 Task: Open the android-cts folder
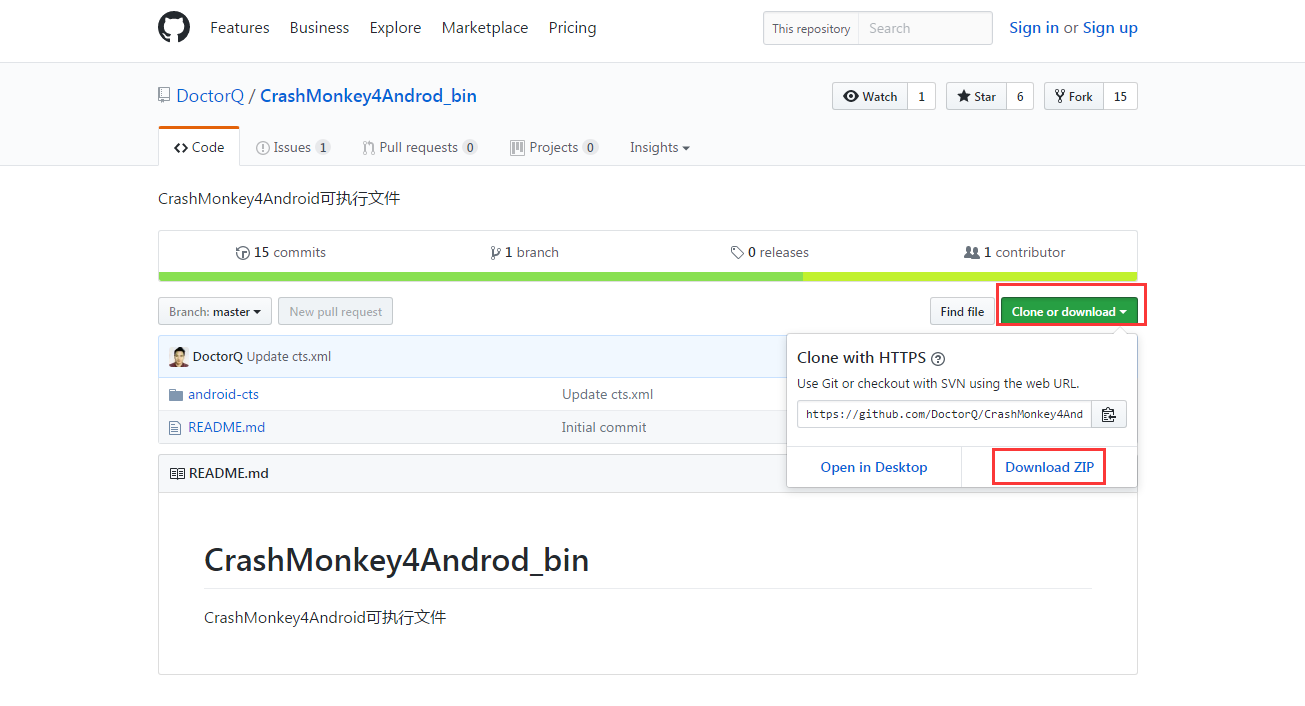pos(223,395)
